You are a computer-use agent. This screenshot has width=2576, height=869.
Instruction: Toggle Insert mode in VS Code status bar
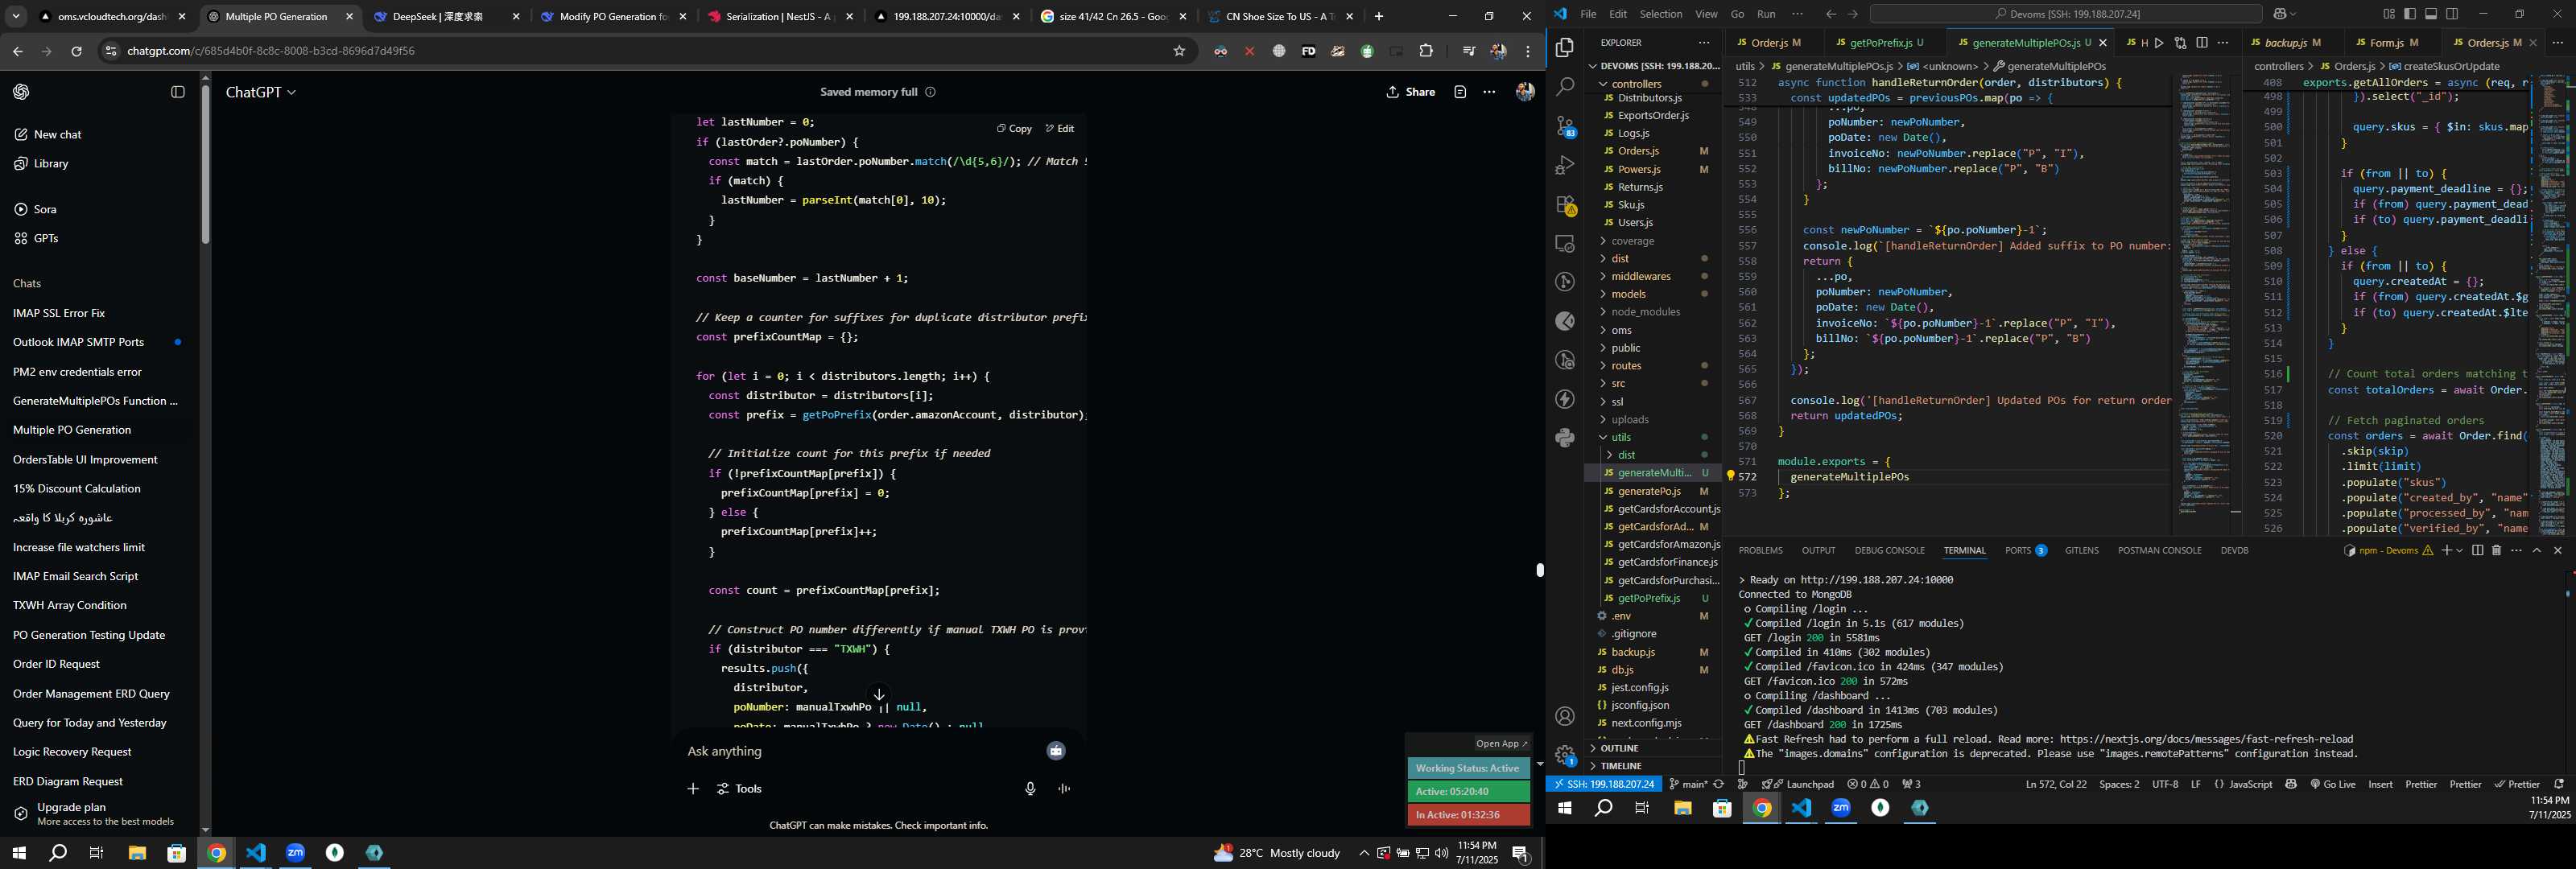(2381, 784)
